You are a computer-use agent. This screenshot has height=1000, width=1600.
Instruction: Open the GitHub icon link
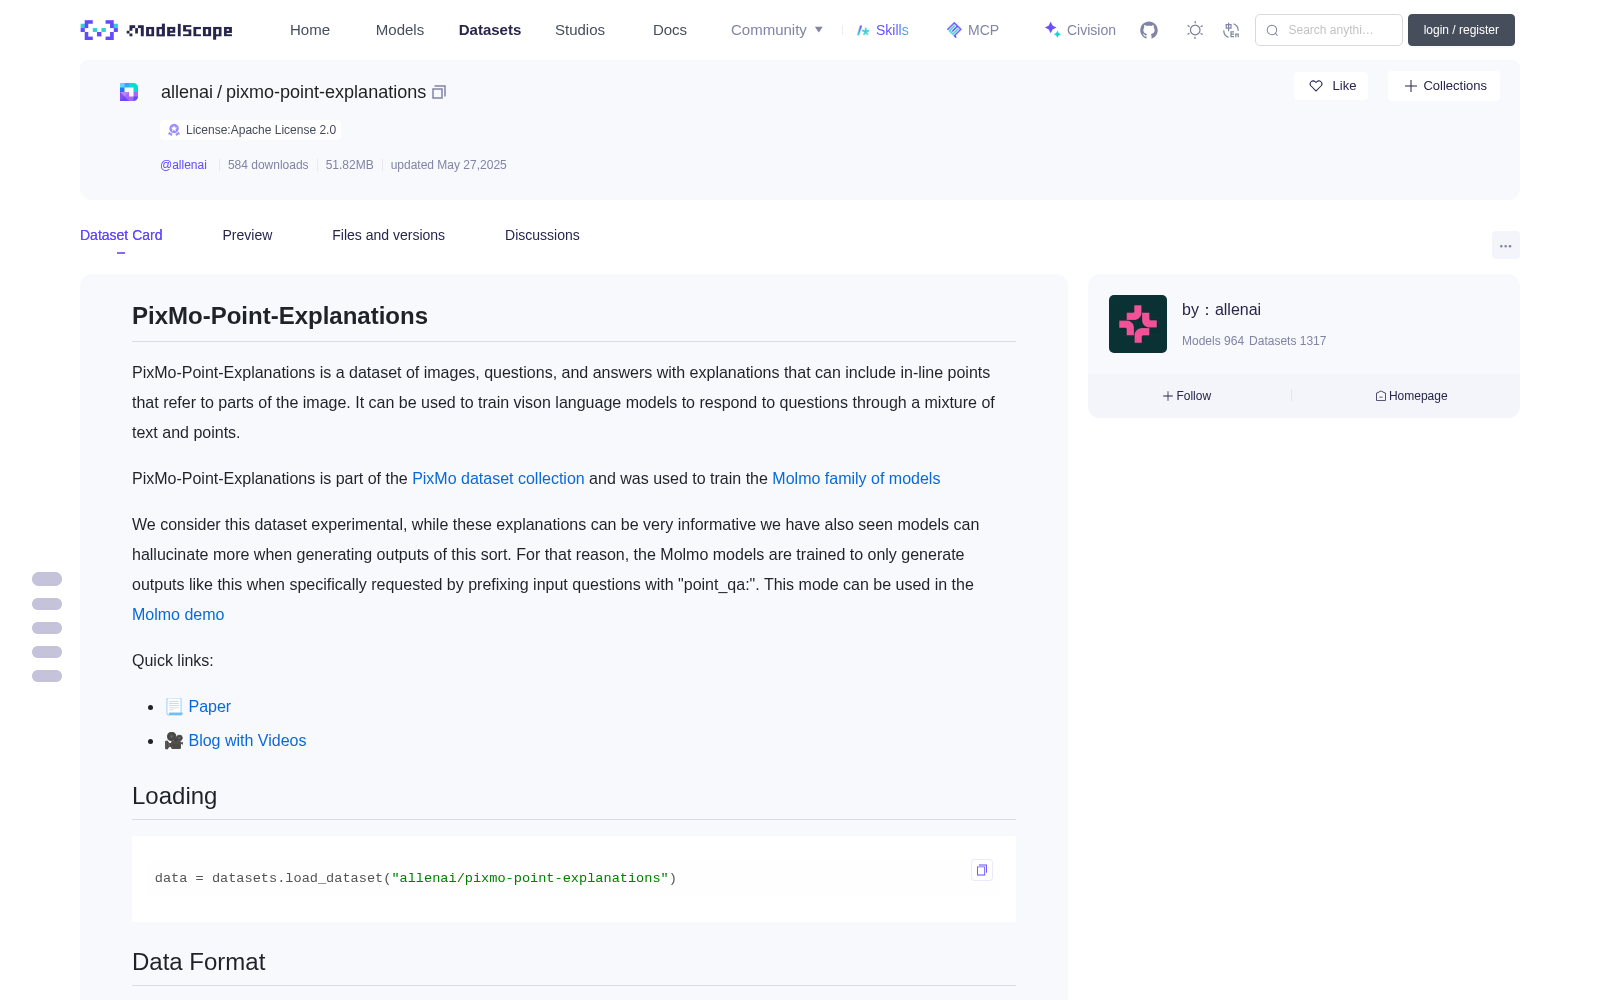1149,30
